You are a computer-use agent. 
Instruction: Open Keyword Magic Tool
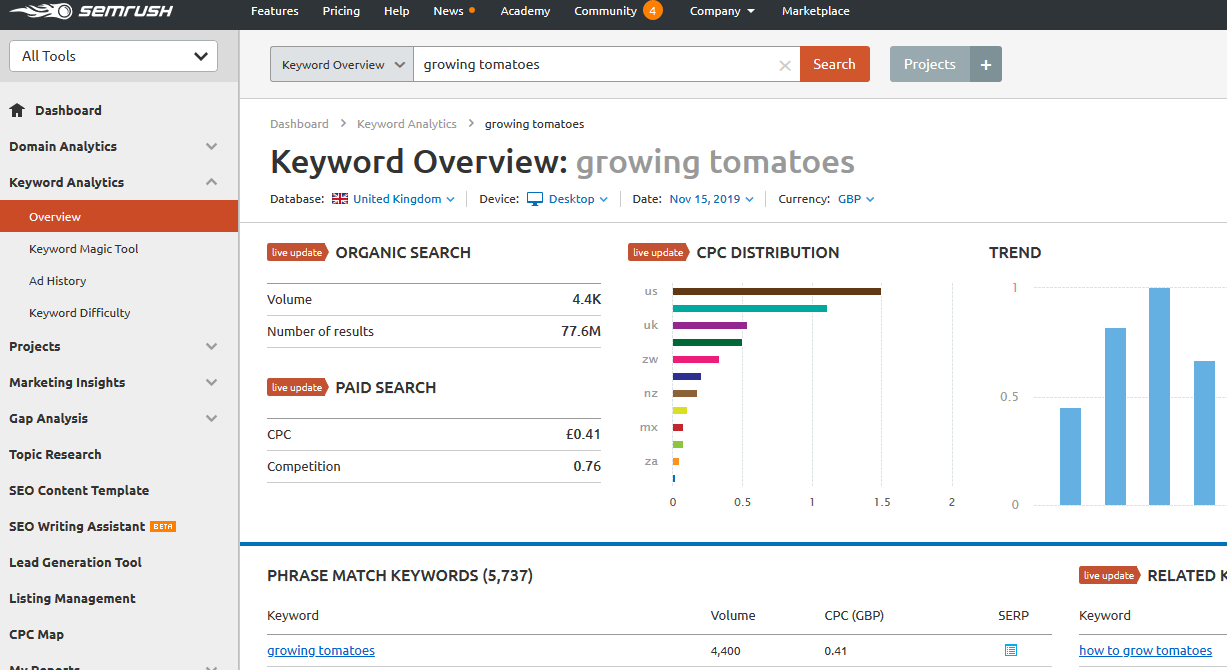[x=84, y=249]
